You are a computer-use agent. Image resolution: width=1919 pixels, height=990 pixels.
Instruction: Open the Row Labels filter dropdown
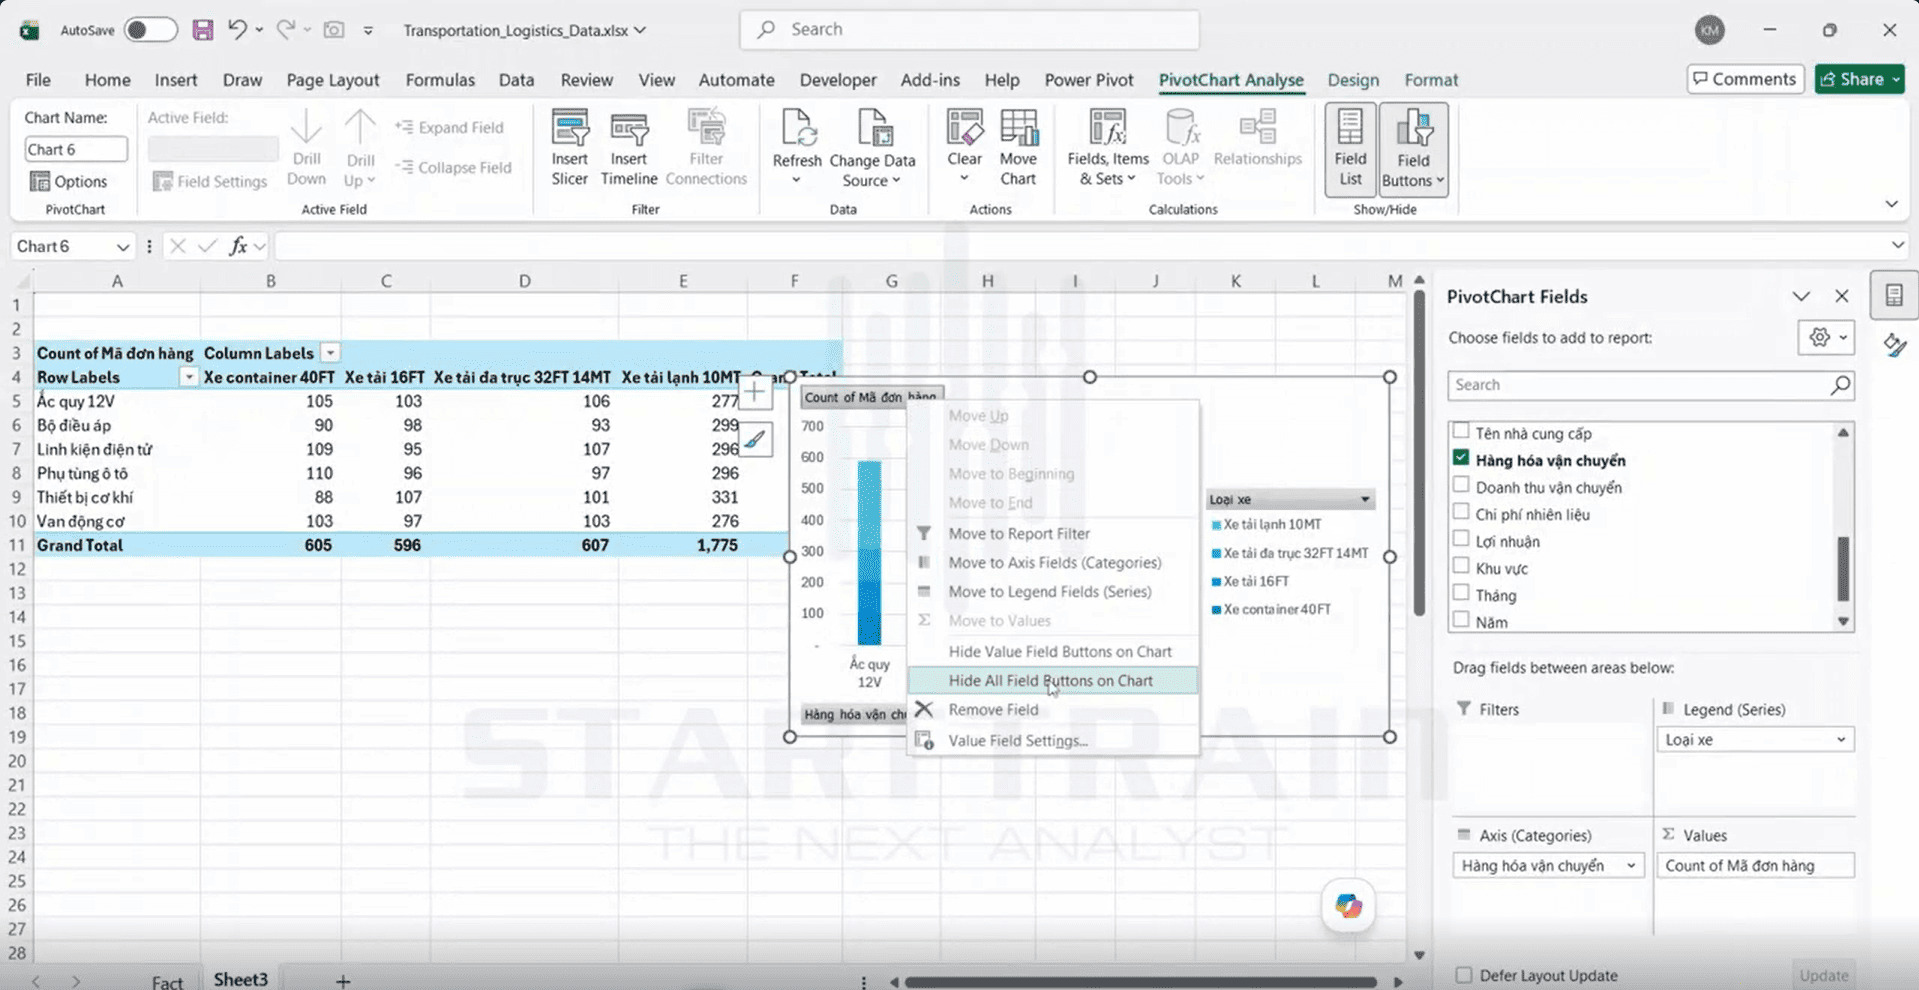[187, 377]
